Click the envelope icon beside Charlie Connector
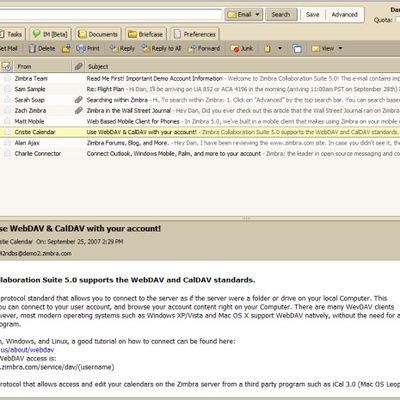Screen dimensions: 400x400 pos(7,153)
